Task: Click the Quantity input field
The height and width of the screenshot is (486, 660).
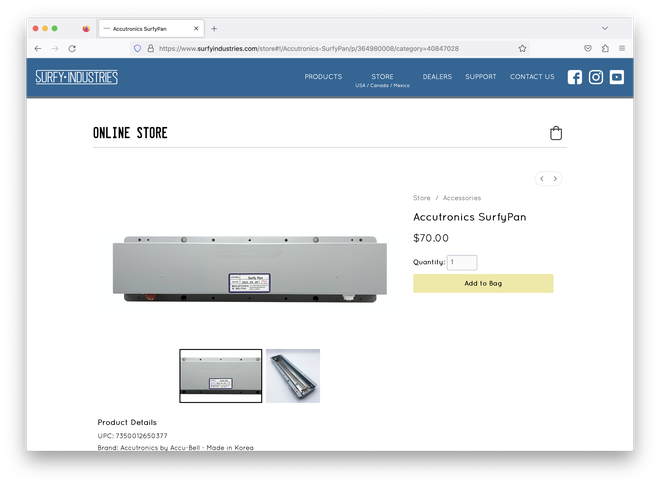Action: (x=462, y=262)
